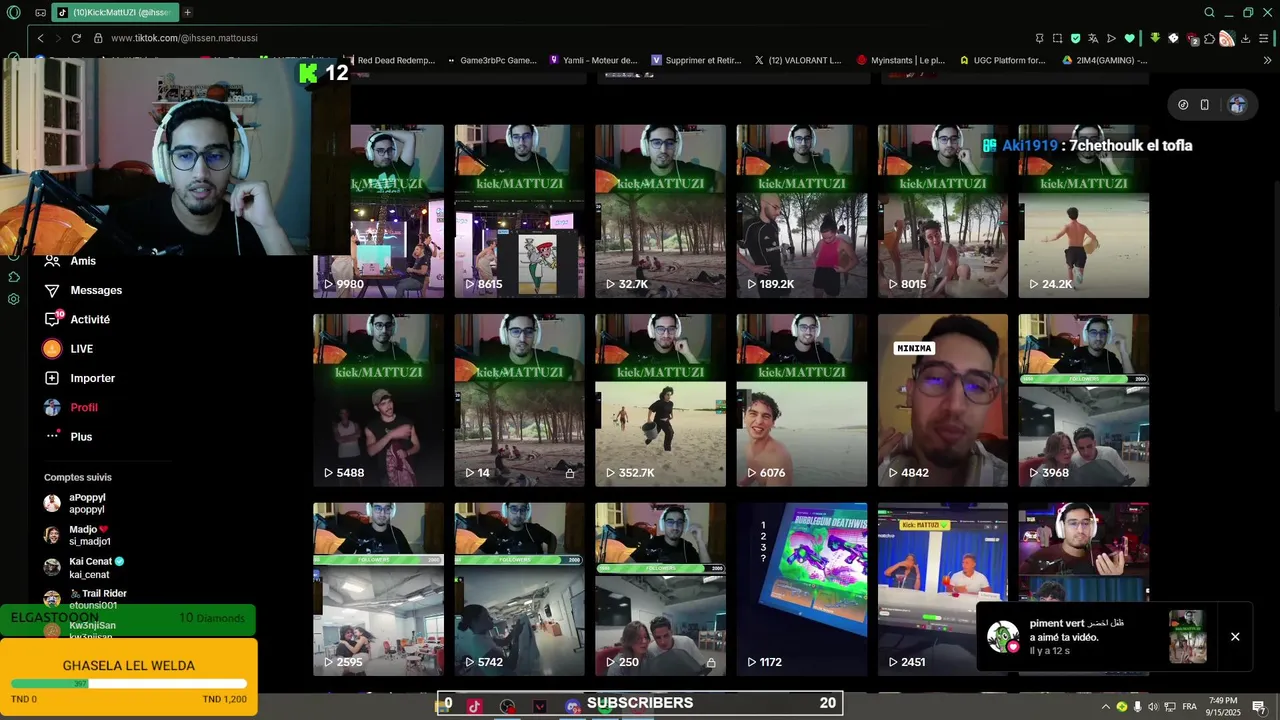1280x720 pixels.
Task: Go back to the previous page
Action: [x=40, y=38]
